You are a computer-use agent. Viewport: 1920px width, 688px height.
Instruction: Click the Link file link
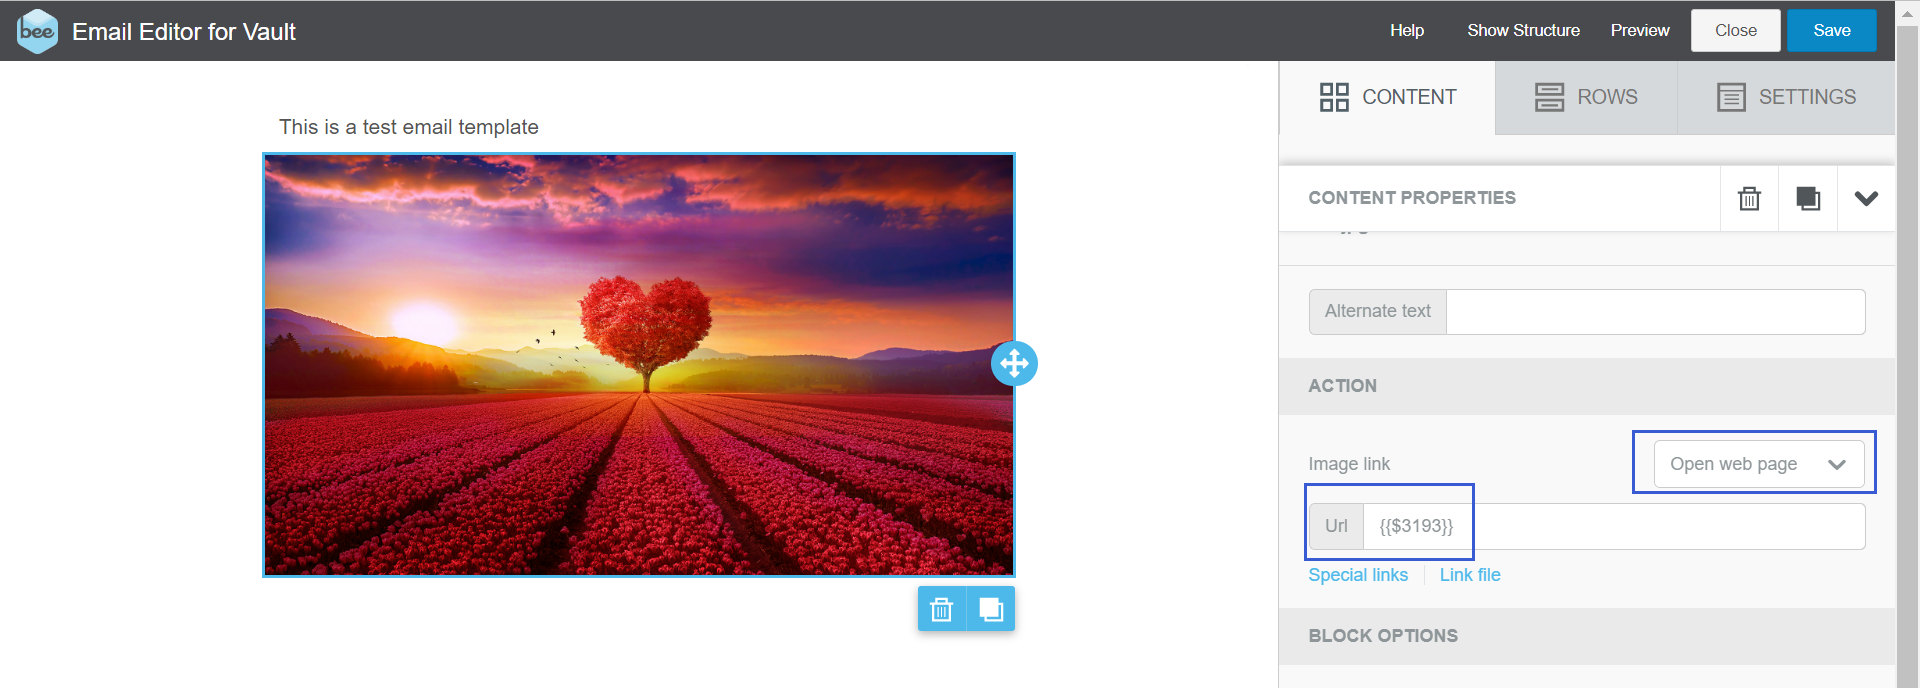click(1470, 575)
